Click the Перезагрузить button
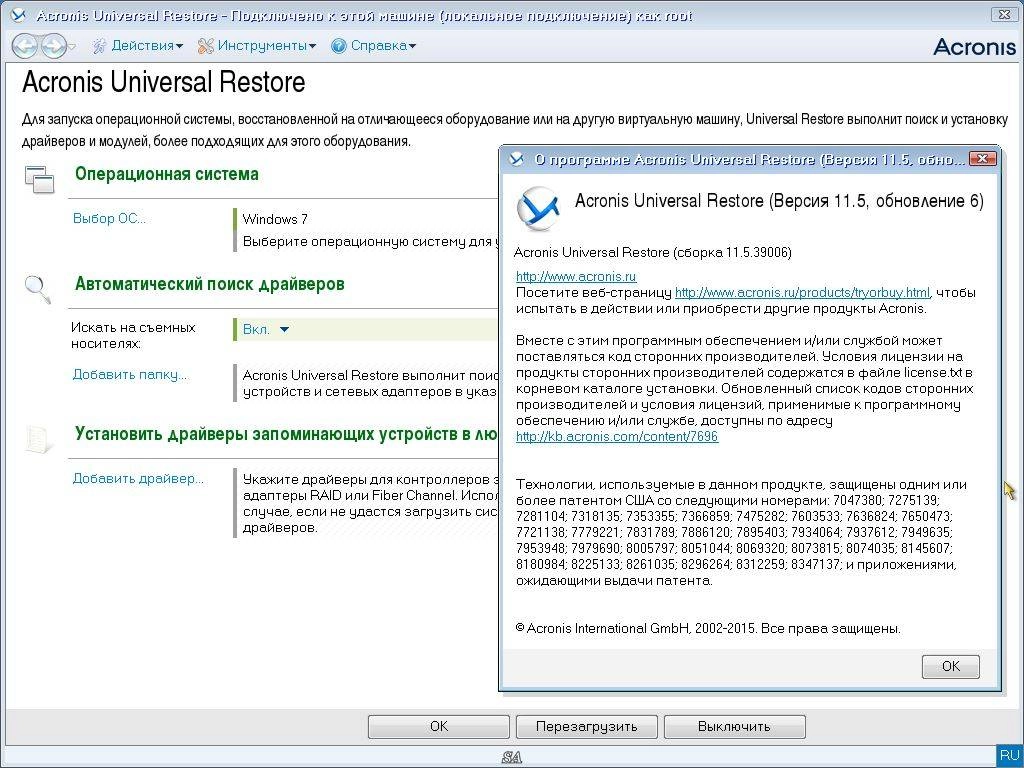 pos(586,726)
